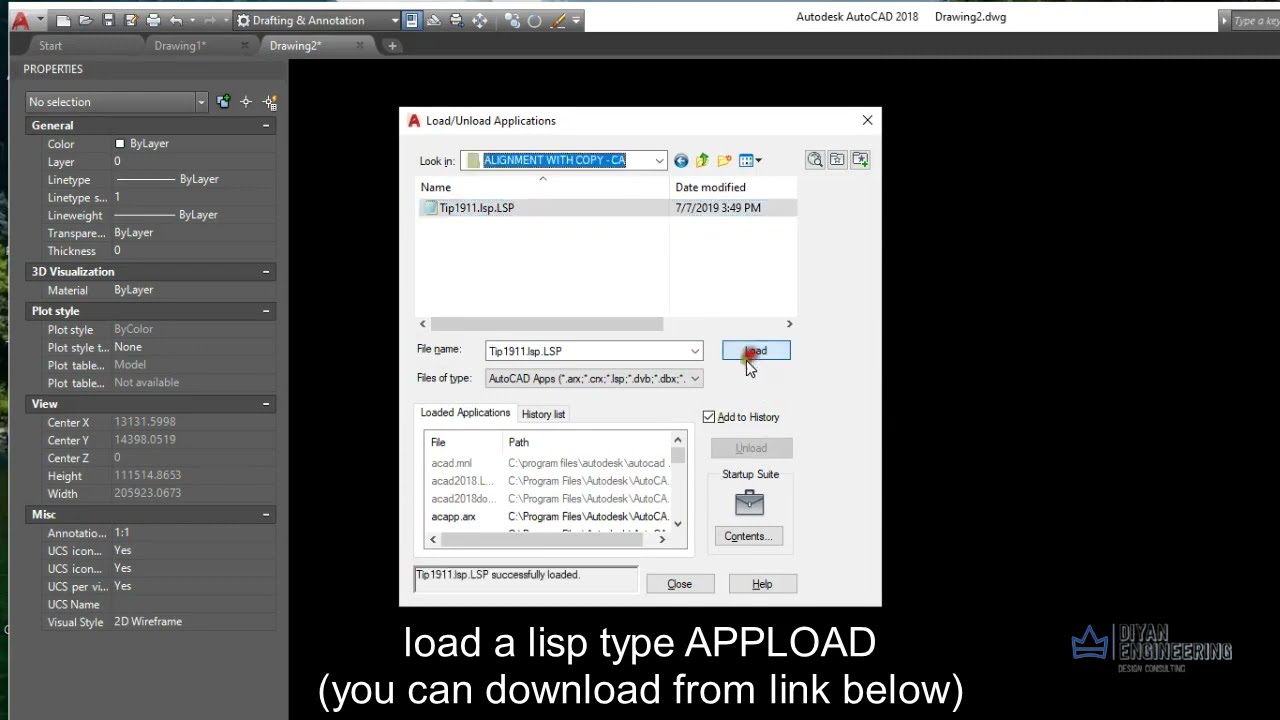Toggle the Add to History checkbox
The width and height of the screenshot is (1280, 720).
point(709,417)
